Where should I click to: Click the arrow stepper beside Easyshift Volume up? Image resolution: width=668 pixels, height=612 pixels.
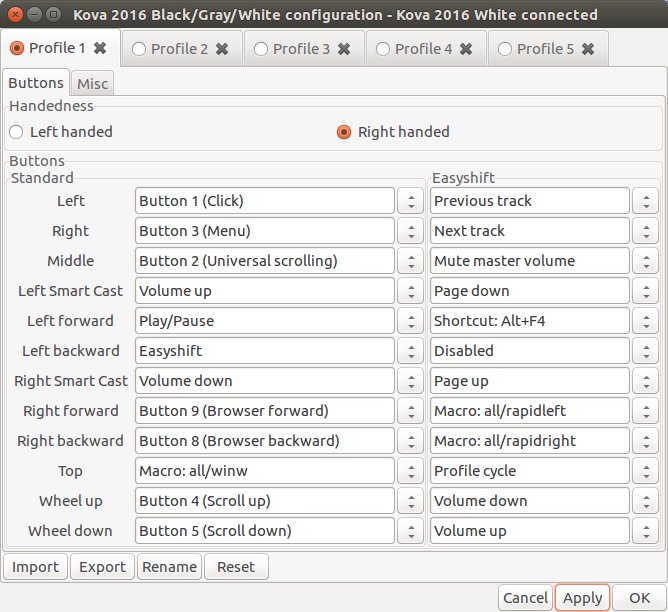click(646, 531)
